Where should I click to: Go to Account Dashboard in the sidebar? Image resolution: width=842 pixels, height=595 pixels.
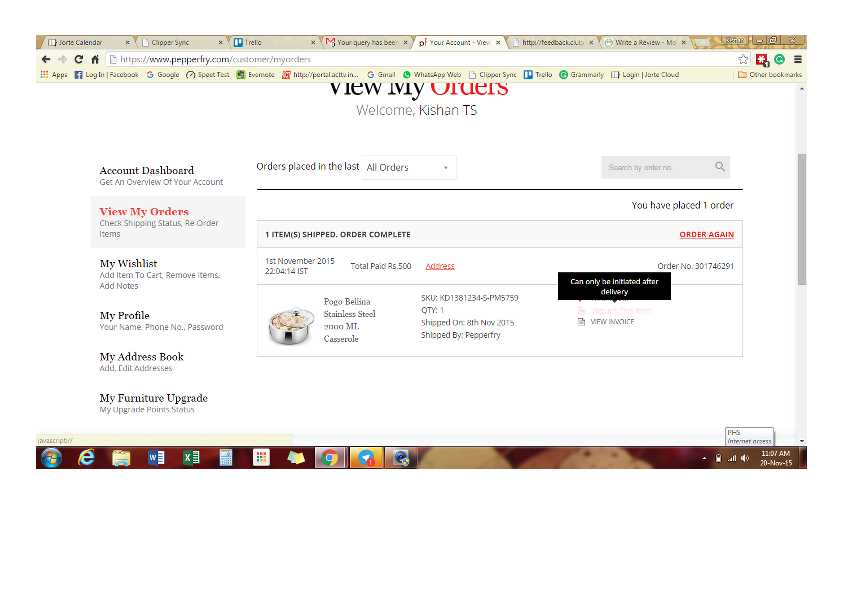161,176
